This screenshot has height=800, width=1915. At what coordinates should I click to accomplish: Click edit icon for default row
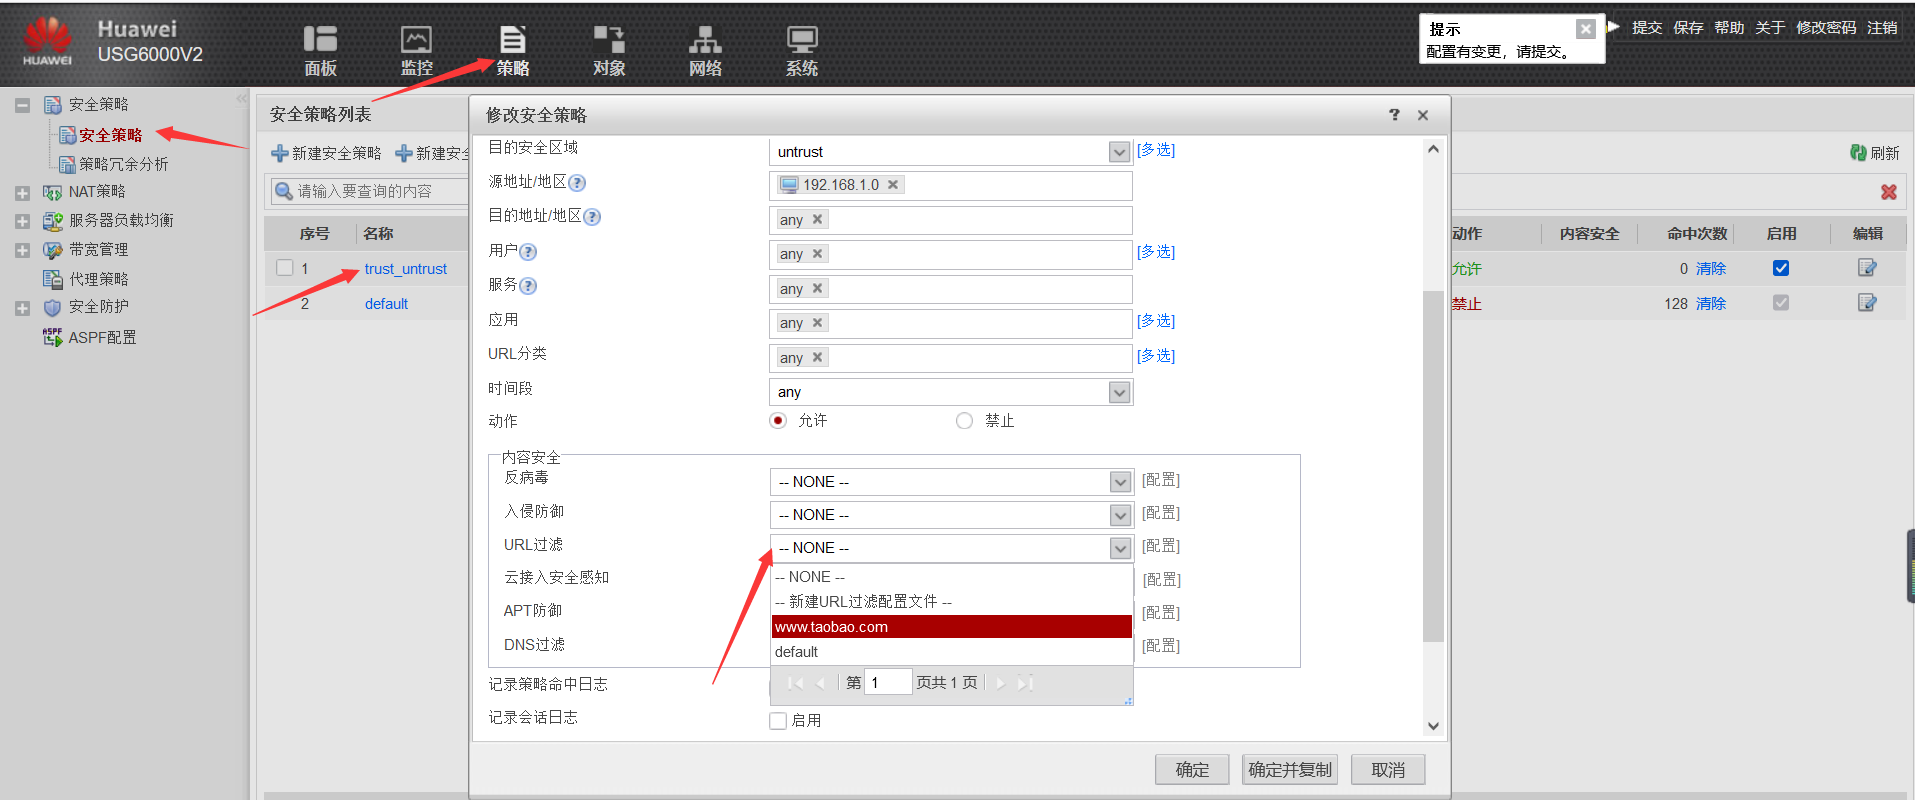point(1867,303)
